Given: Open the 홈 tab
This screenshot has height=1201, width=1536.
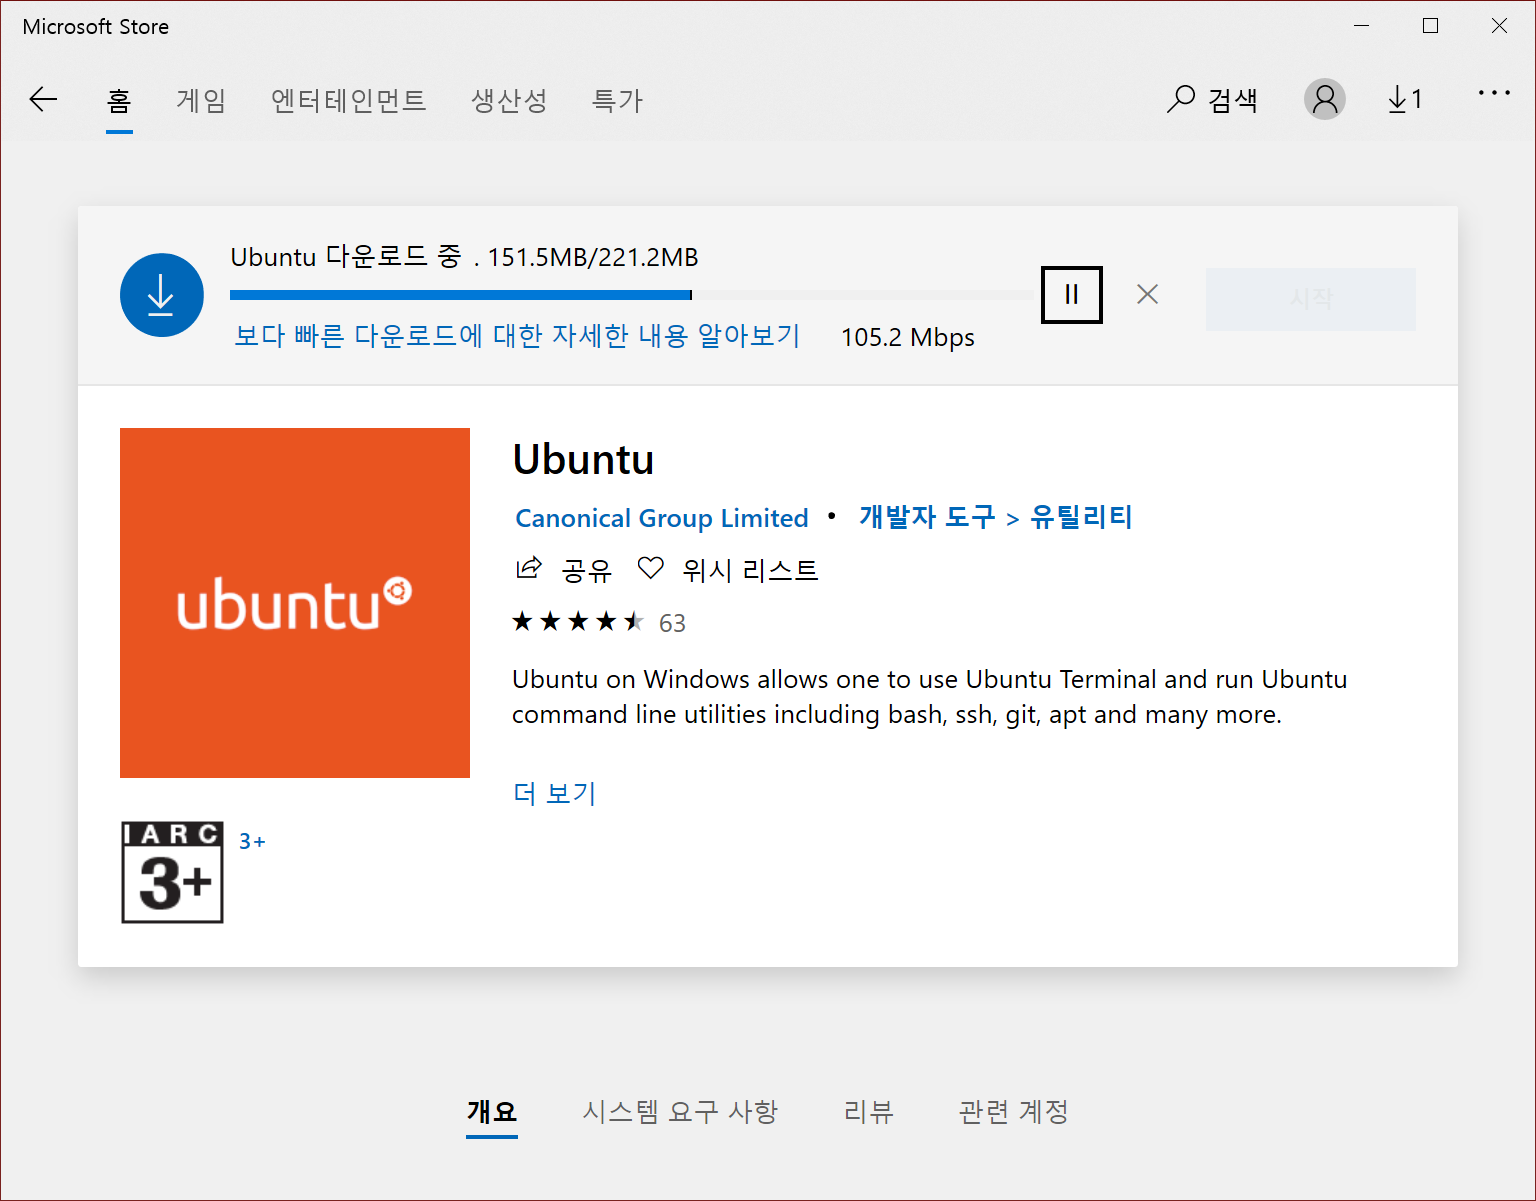Looking at the screenshot, I should coord(119,100).
